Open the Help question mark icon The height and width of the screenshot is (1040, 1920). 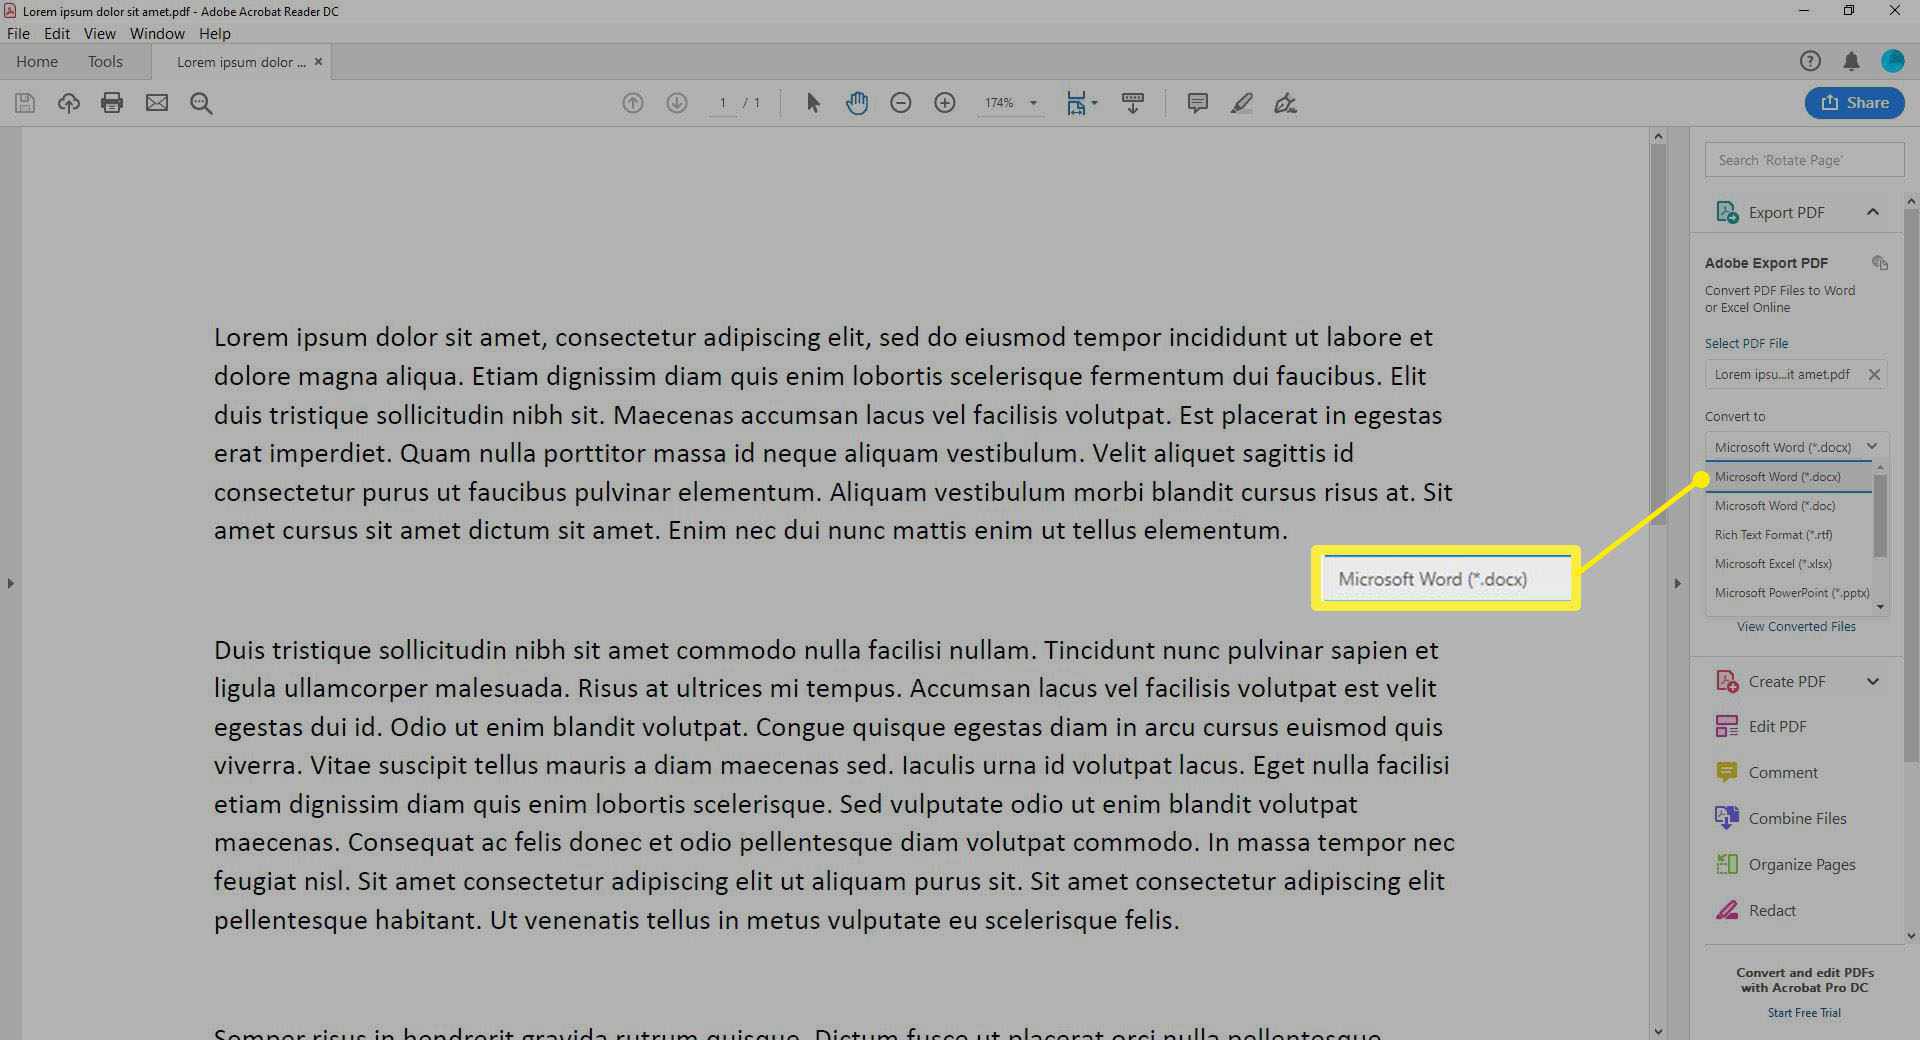(x=1810, y=61)
